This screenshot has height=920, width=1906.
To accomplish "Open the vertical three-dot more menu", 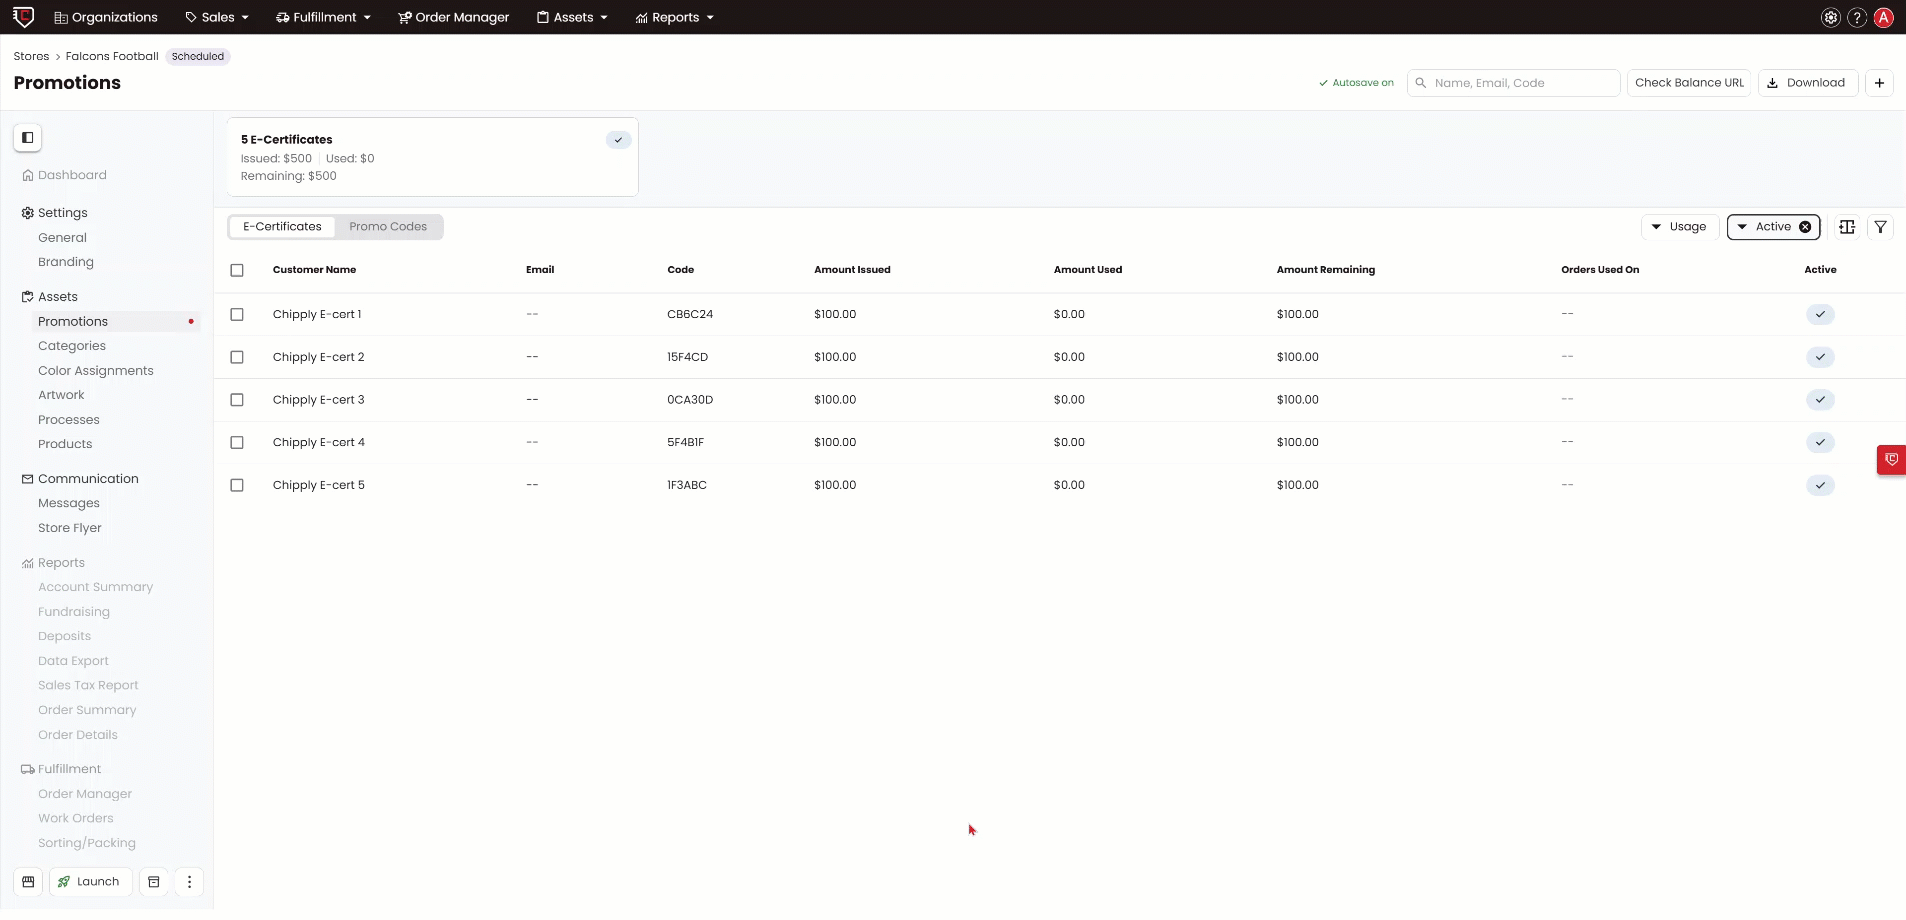I will tap(189, 882).
